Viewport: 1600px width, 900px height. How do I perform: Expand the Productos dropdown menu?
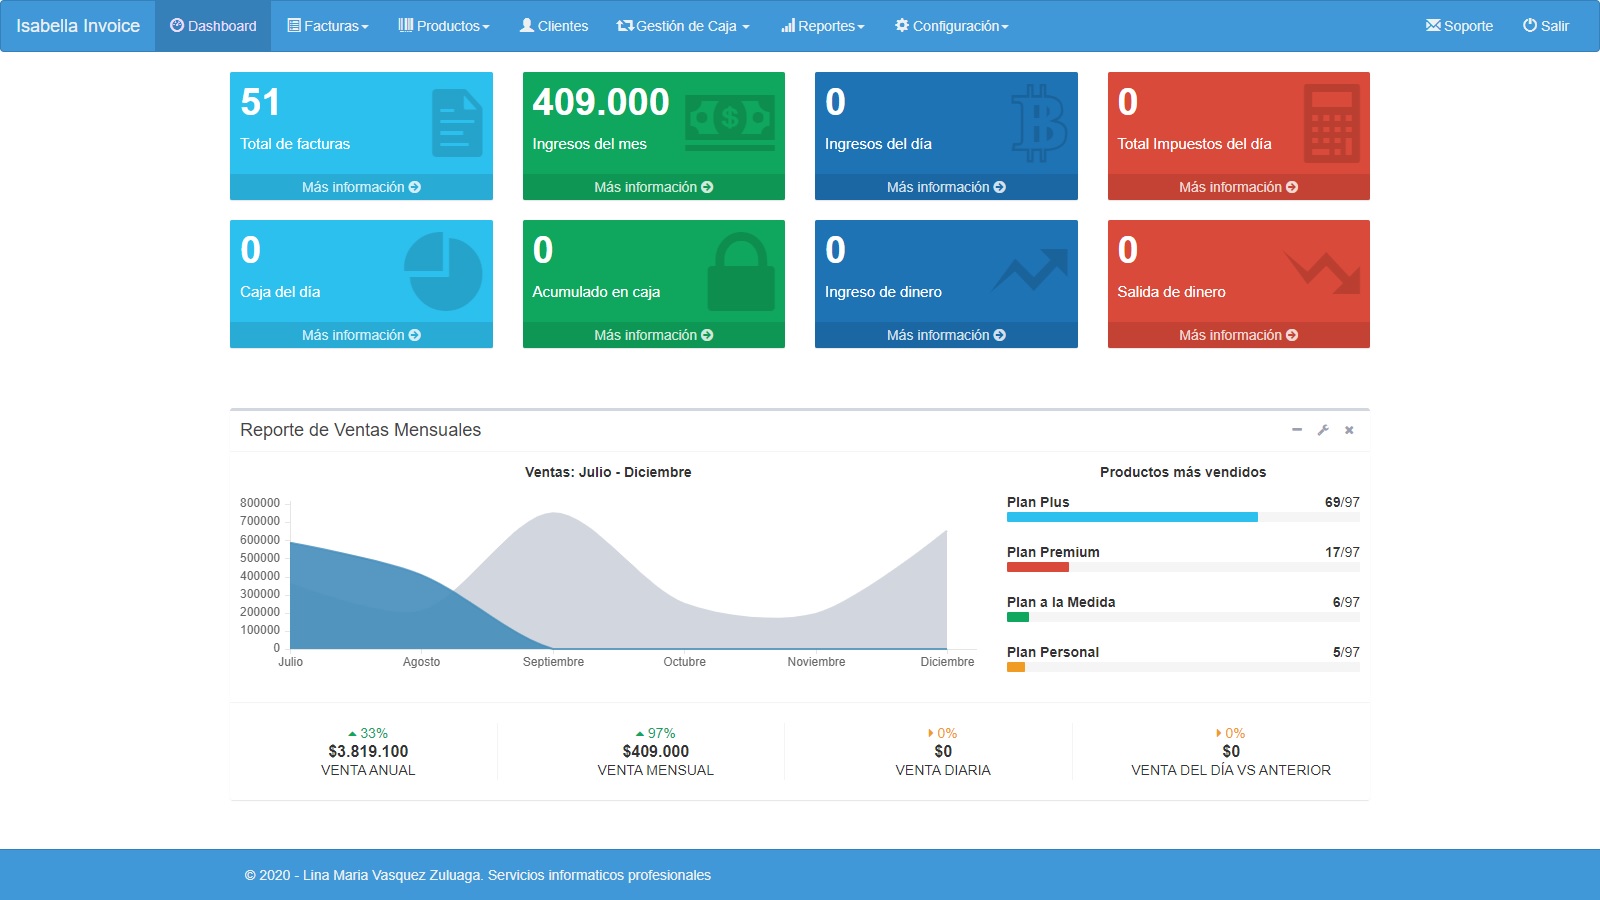(x=444, y=26)
